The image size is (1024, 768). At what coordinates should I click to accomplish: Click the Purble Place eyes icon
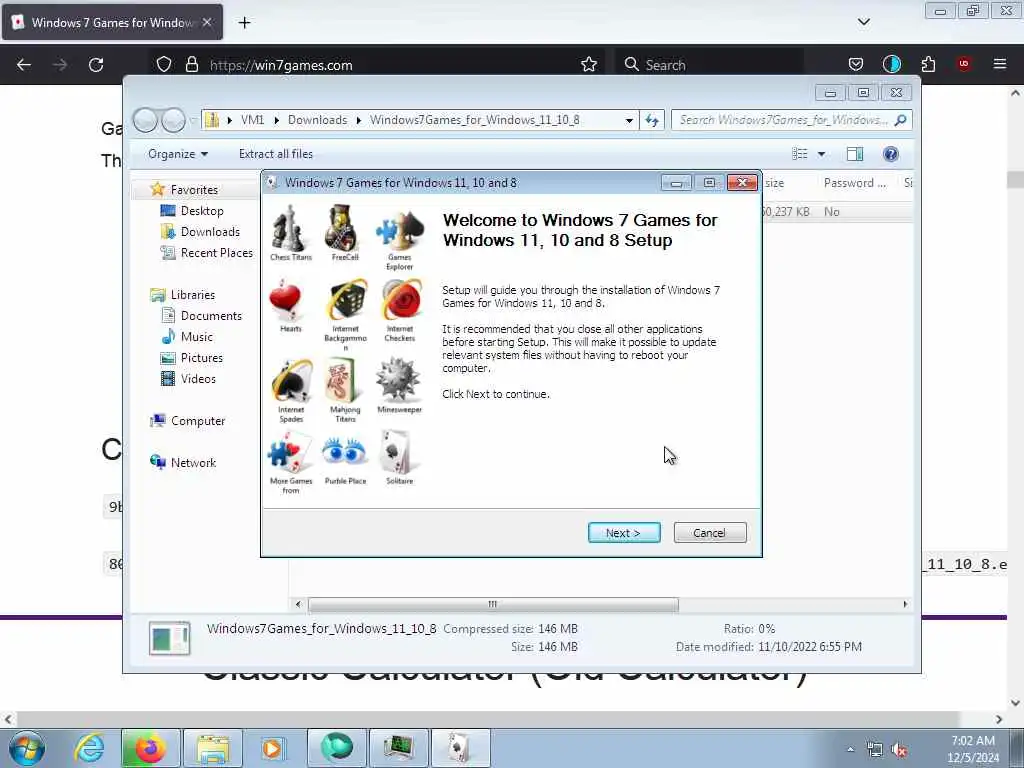pos(344,452)
